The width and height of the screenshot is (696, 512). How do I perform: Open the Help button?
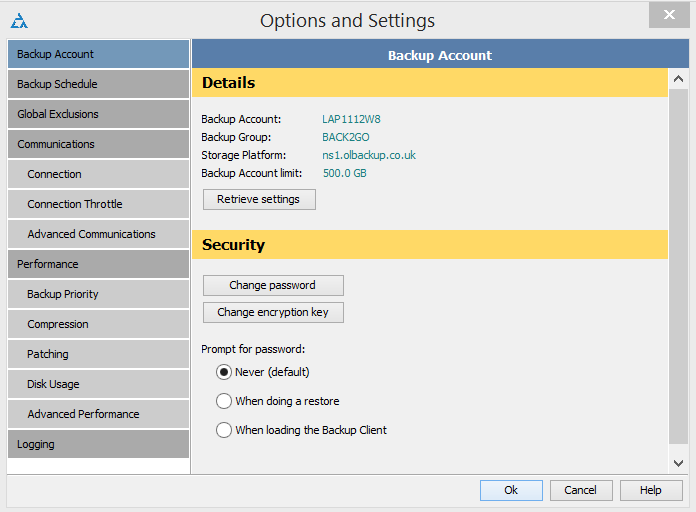[651, 490]
